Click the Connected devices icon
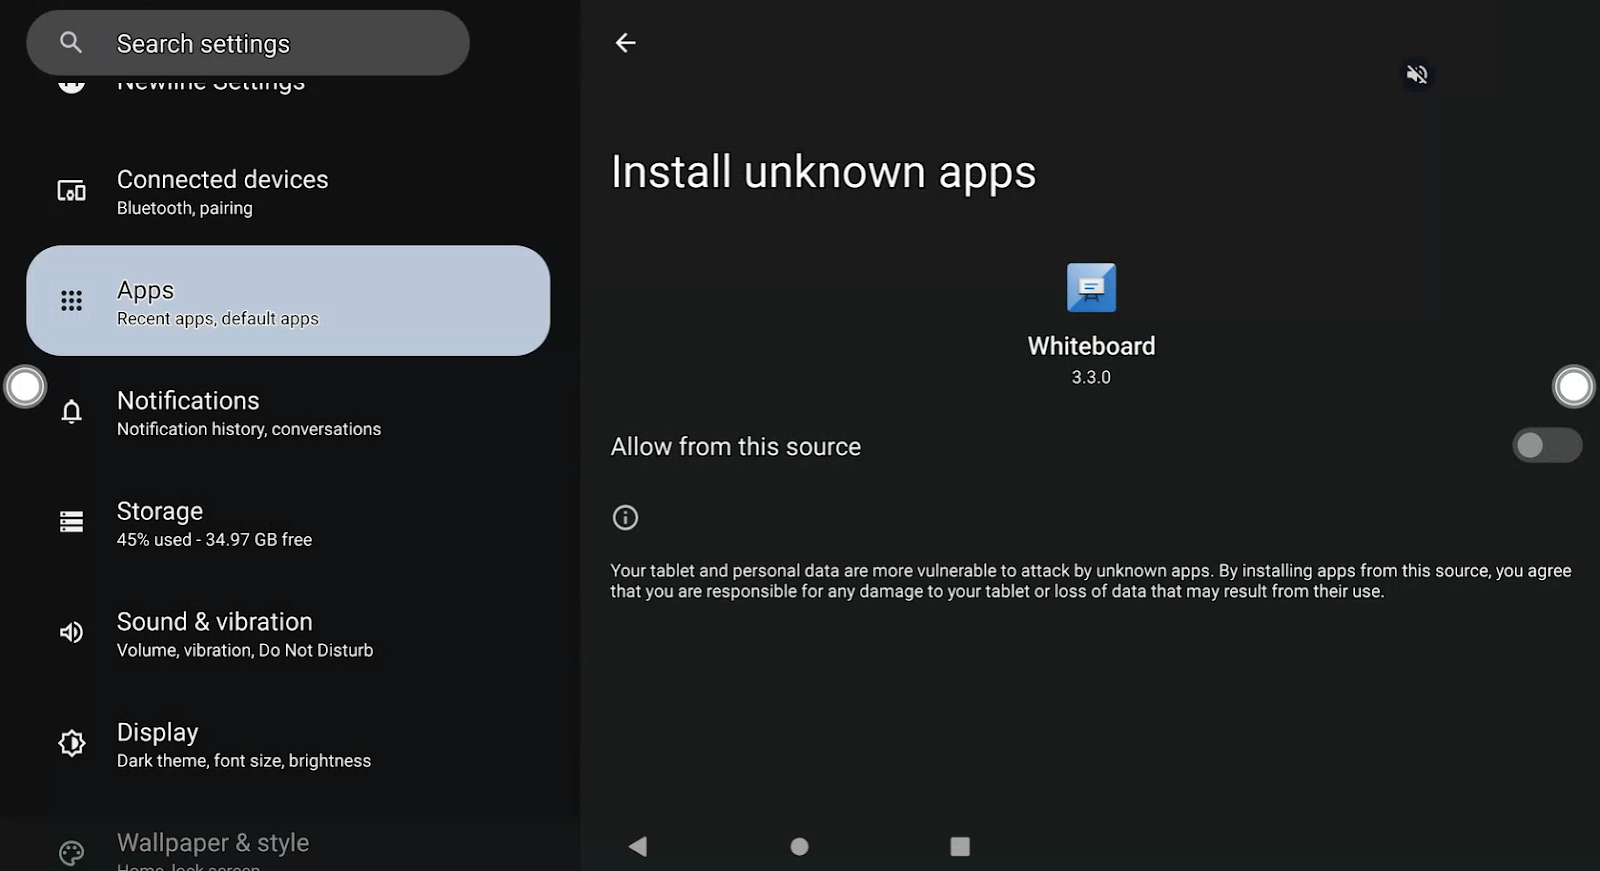1600x871 pixels. pyautogui.click(x=71, y=191)
